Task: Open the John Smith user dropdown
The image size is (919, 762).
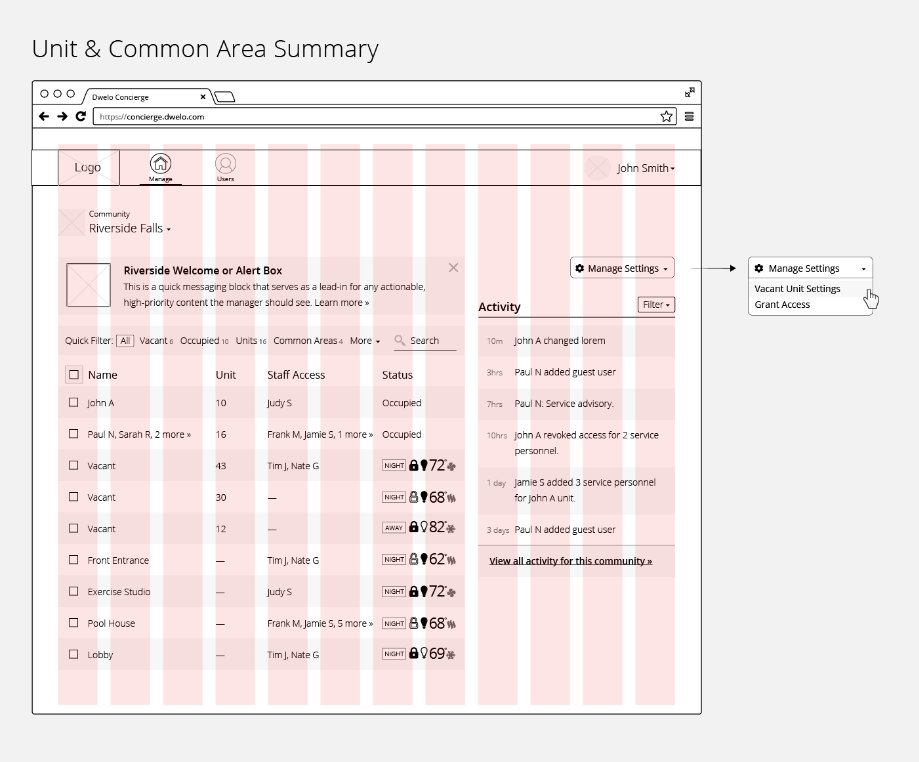Action: point(646,168)
